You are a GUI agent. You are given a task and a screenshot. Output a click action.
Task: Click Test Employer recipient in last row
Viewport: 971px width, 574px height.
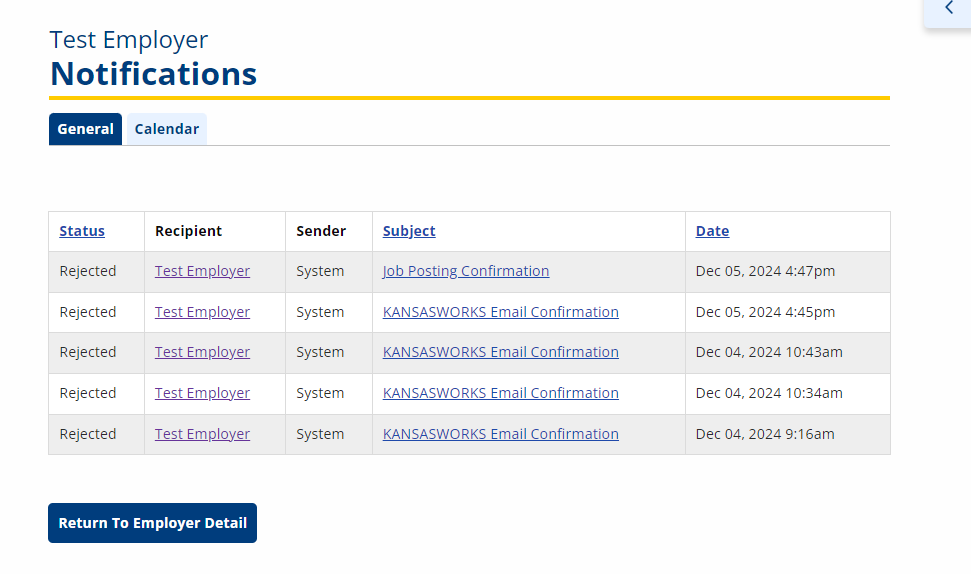tap(202, 434)
